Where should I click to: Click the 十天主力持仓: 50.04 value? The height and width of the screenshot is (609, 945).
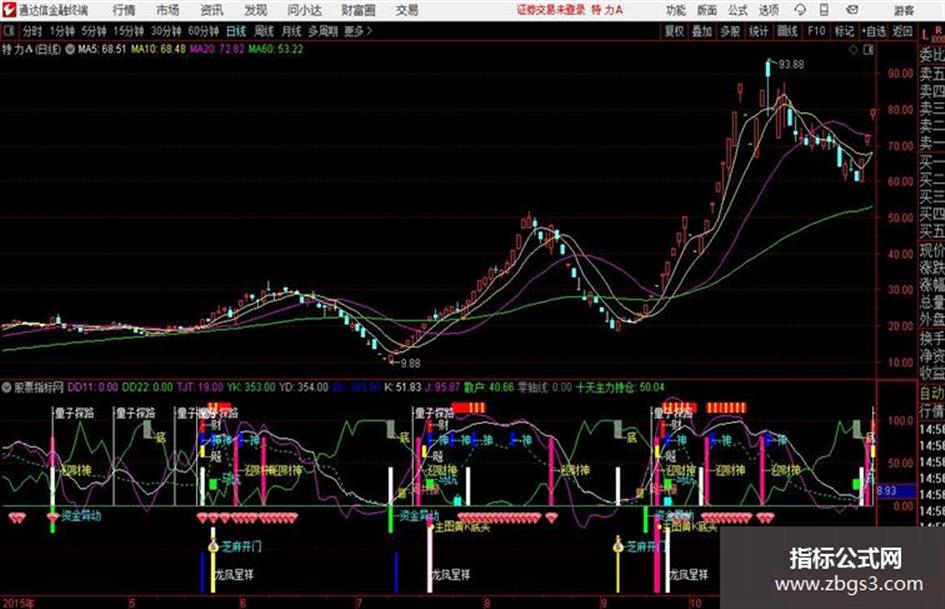(x=620, y=387)
